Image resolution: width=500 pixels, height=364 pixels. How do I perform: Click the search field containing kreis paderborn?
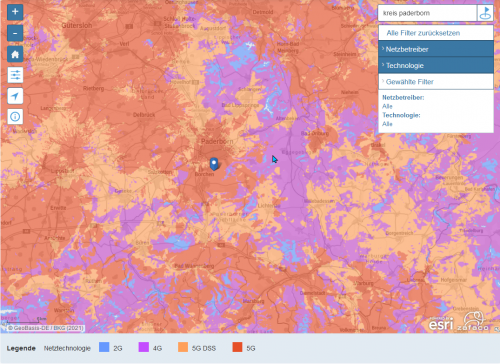click(427, 13)
